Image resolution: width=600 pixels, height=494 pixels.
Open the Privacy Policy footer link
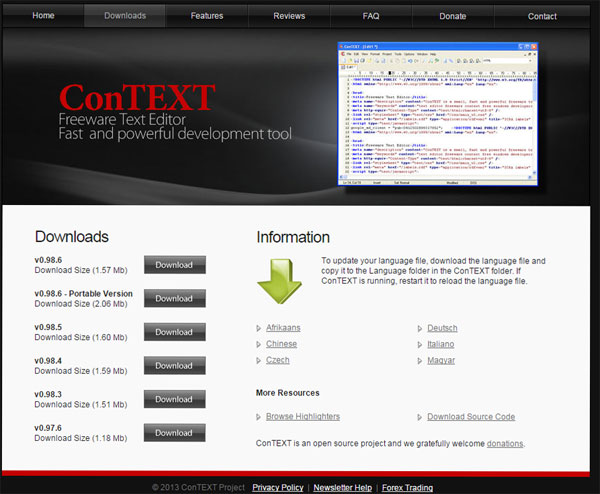(278, 487)
